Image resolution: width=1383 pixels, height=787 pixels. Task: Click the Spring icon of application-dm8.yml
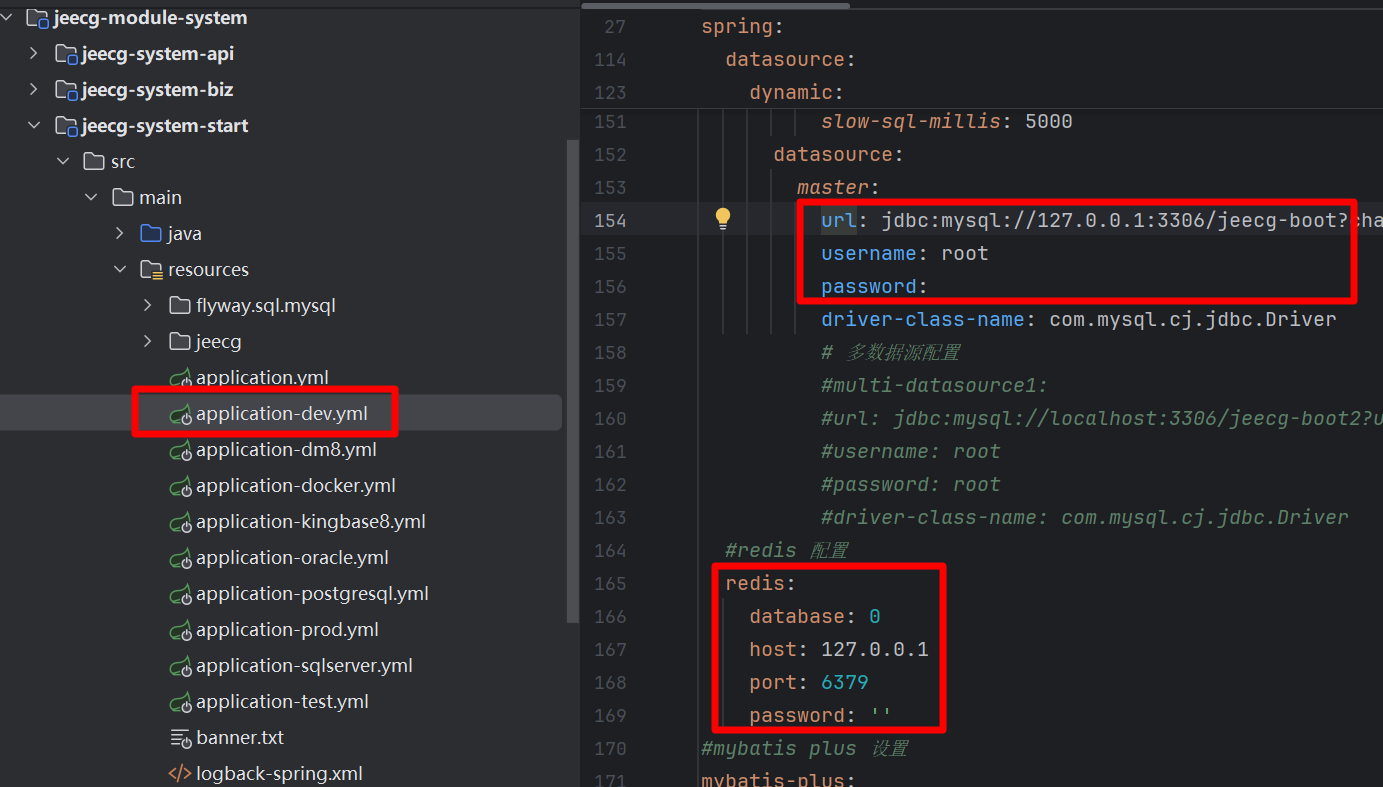180,450
